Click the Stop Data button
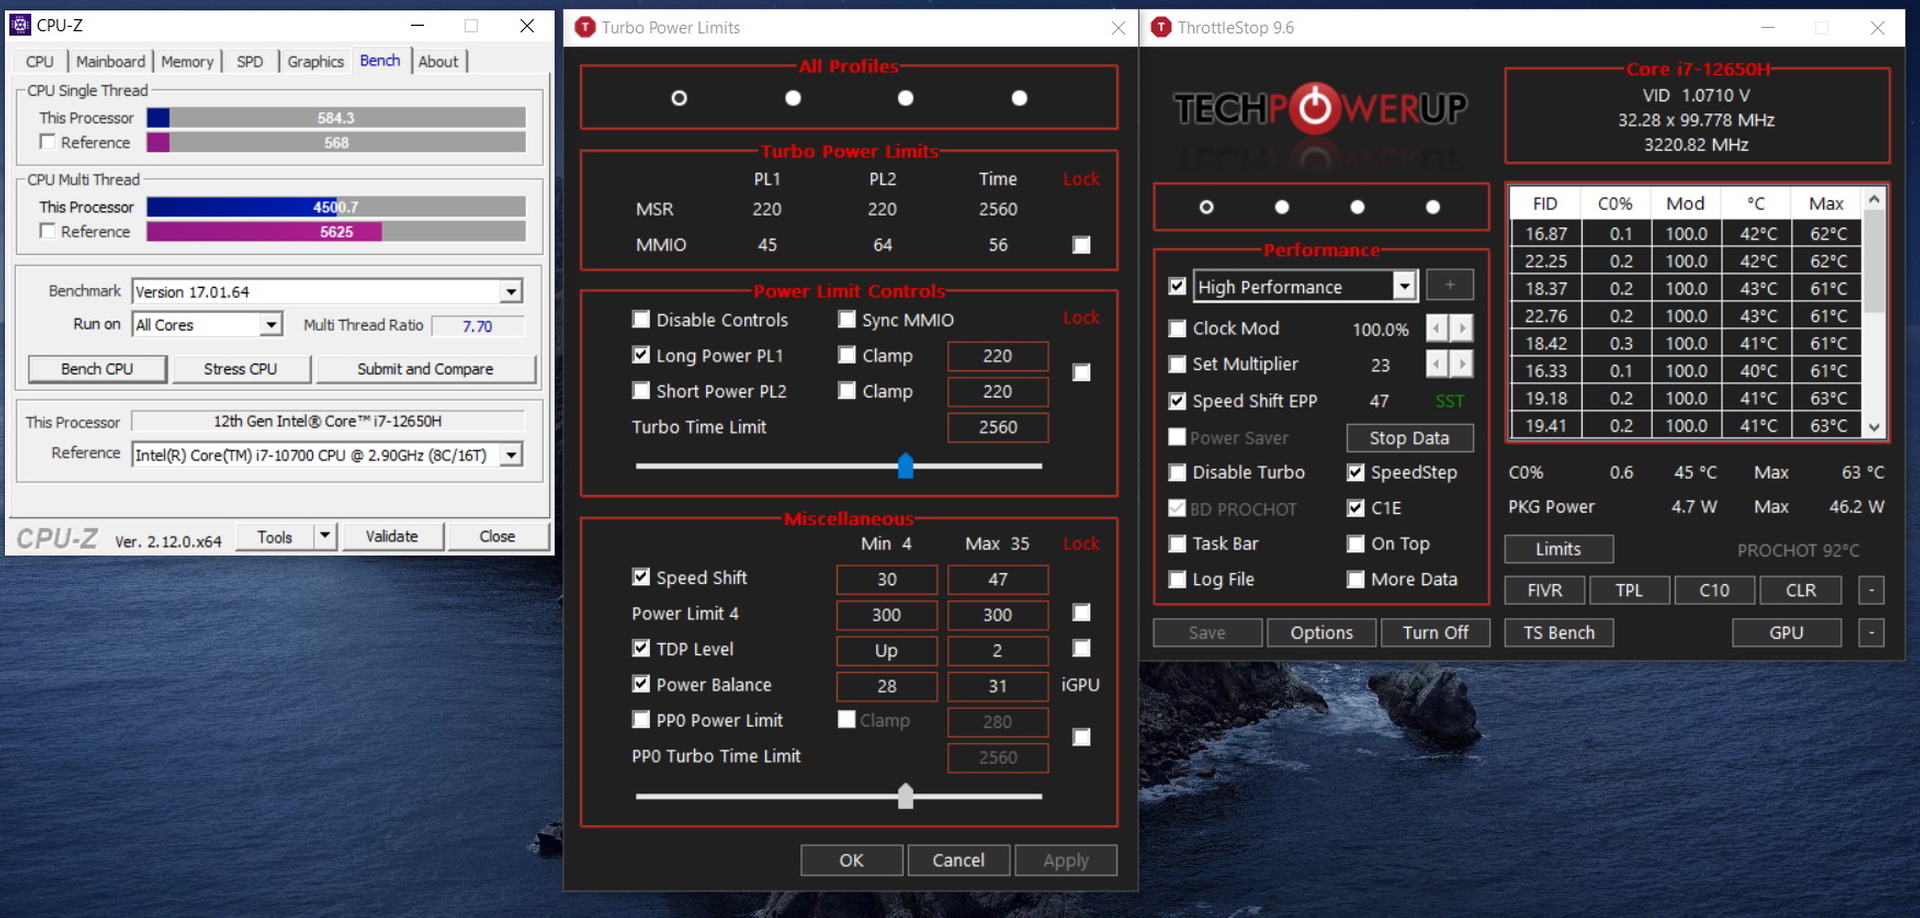 1409,438
